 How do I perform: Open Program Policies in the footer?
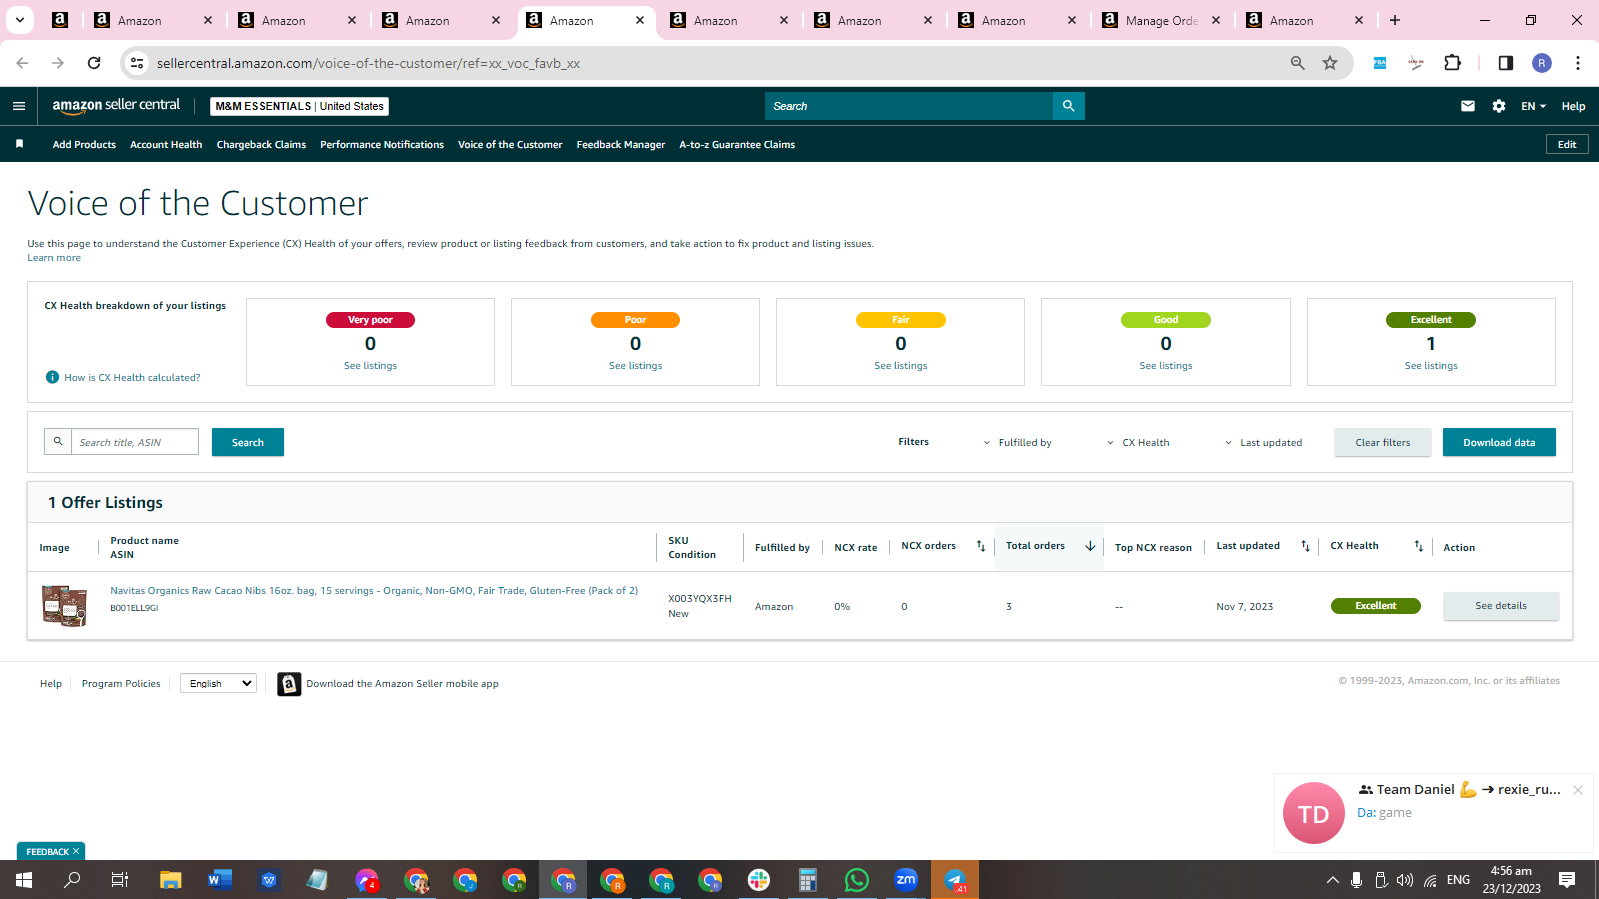point(121,684)
